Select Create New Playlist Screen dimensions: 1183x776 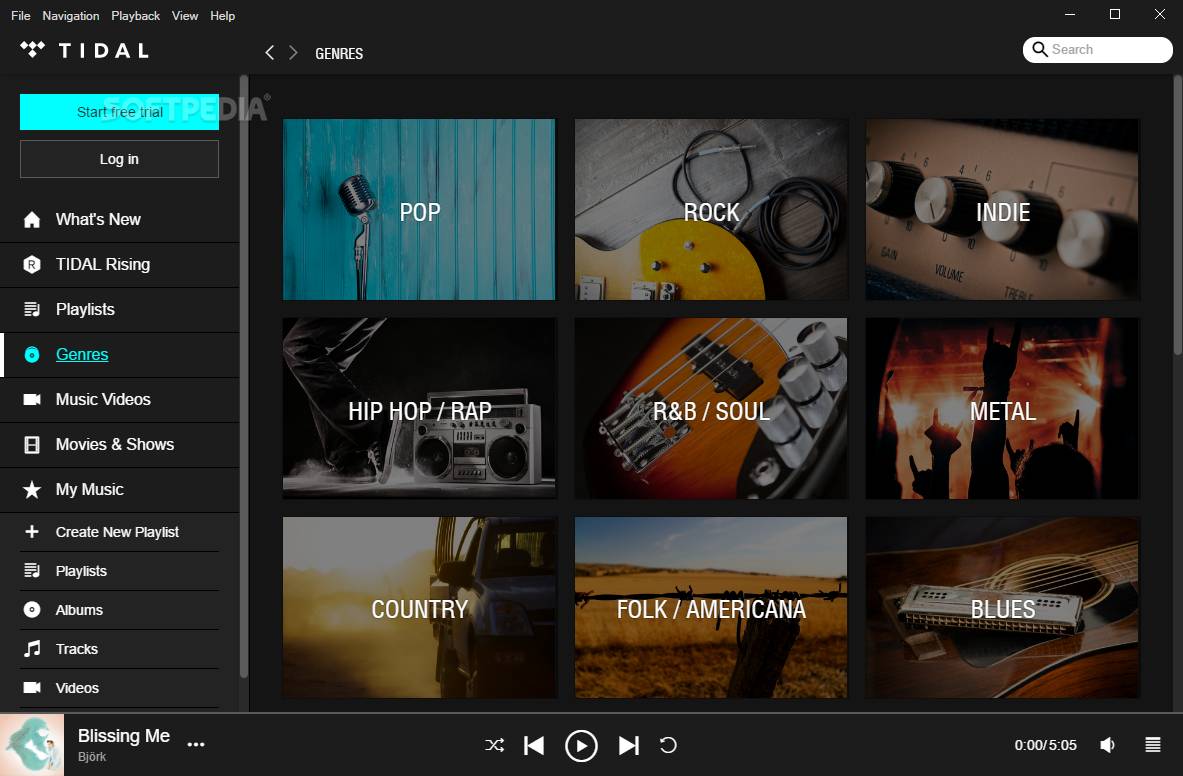click(119, 532)
